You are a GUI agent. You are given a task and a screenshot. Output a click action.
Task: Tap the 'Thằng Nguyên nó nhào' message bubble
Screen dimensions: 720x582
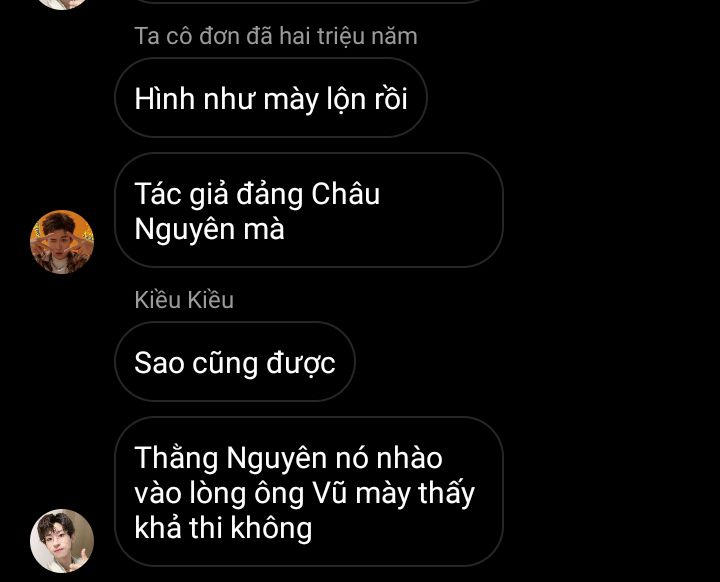(x=309, y=491)
